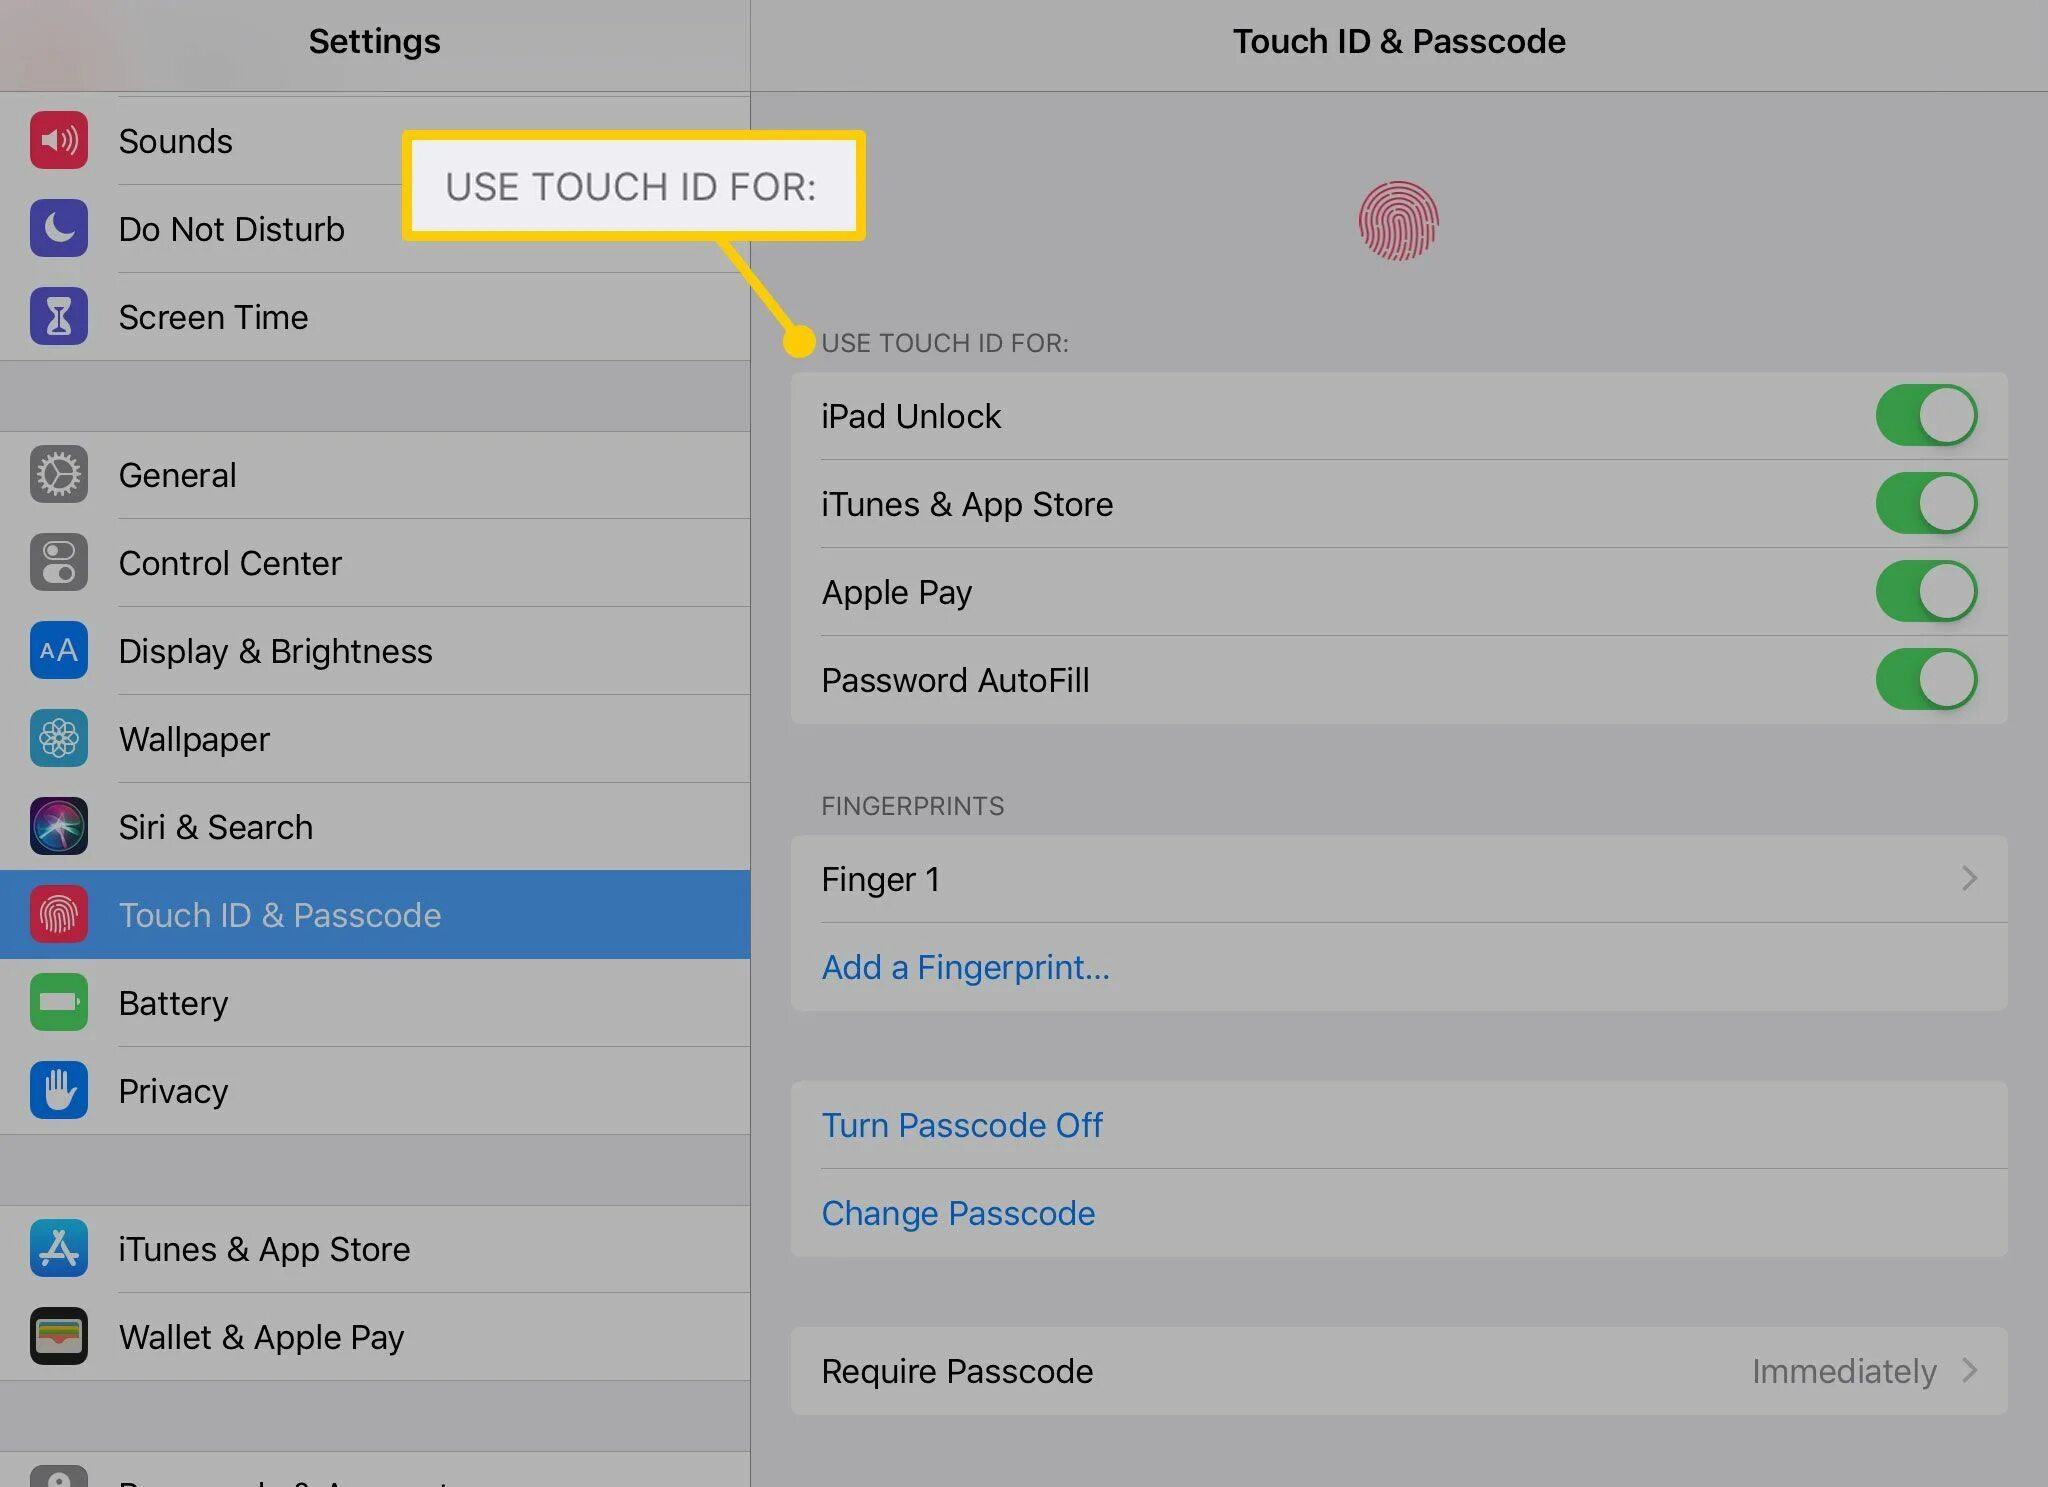Image resolution: width=2048 pixels, height=1487 pixels.
Task: Open Do Not Disturb moon icon
Action: pos(59,229)
